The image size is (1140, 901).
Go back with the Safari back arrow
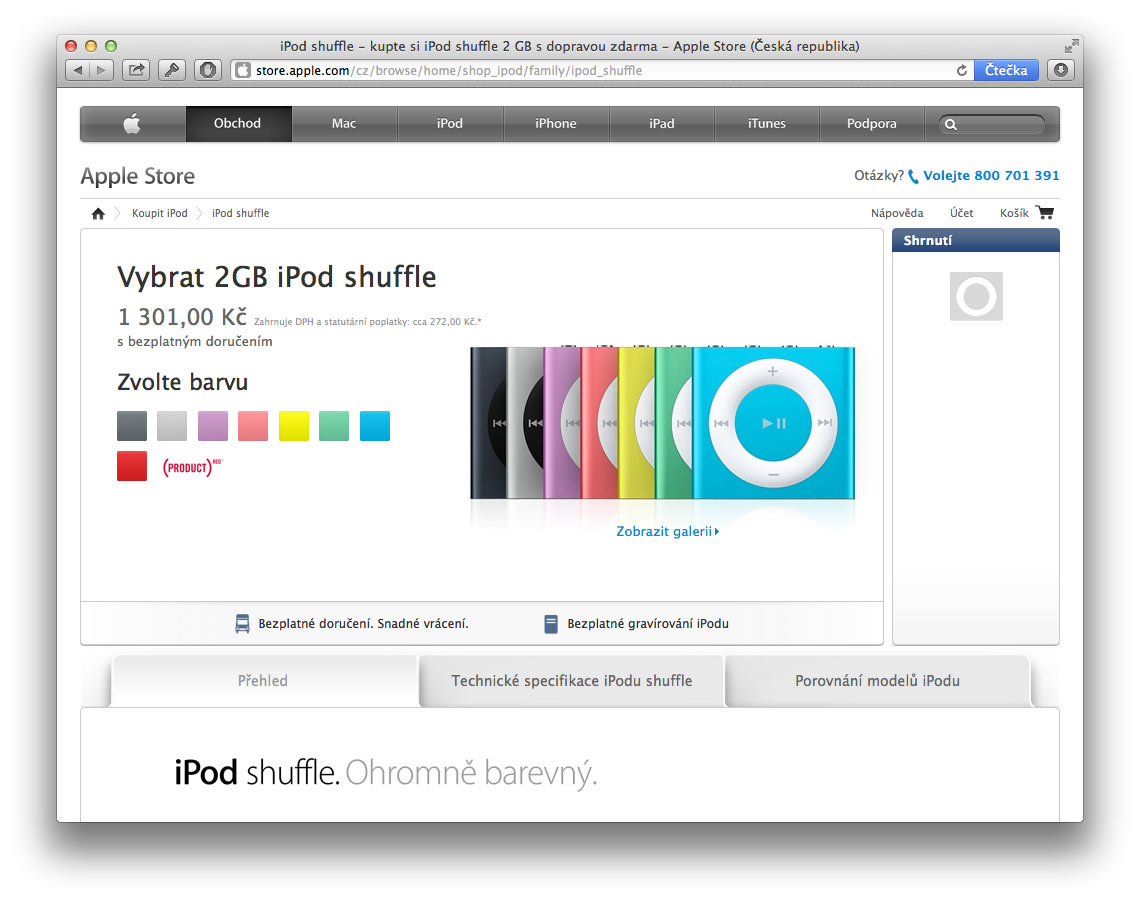[78, 70]
